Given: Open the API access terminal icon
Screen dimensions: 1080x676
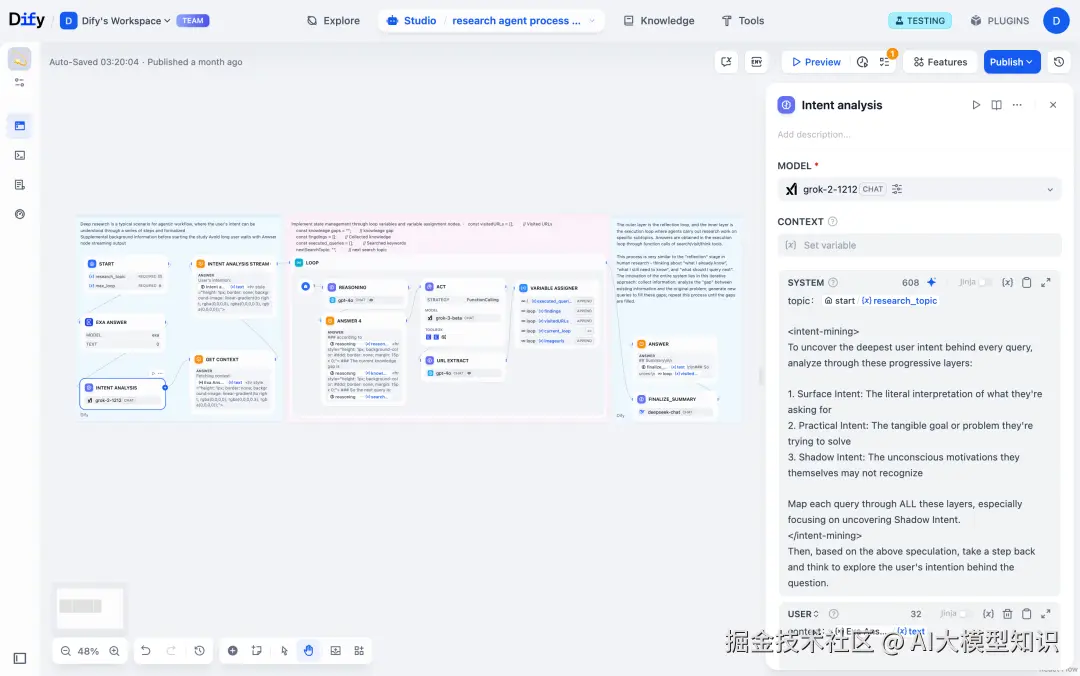Looking at the screenshot, I should point(20,156).
